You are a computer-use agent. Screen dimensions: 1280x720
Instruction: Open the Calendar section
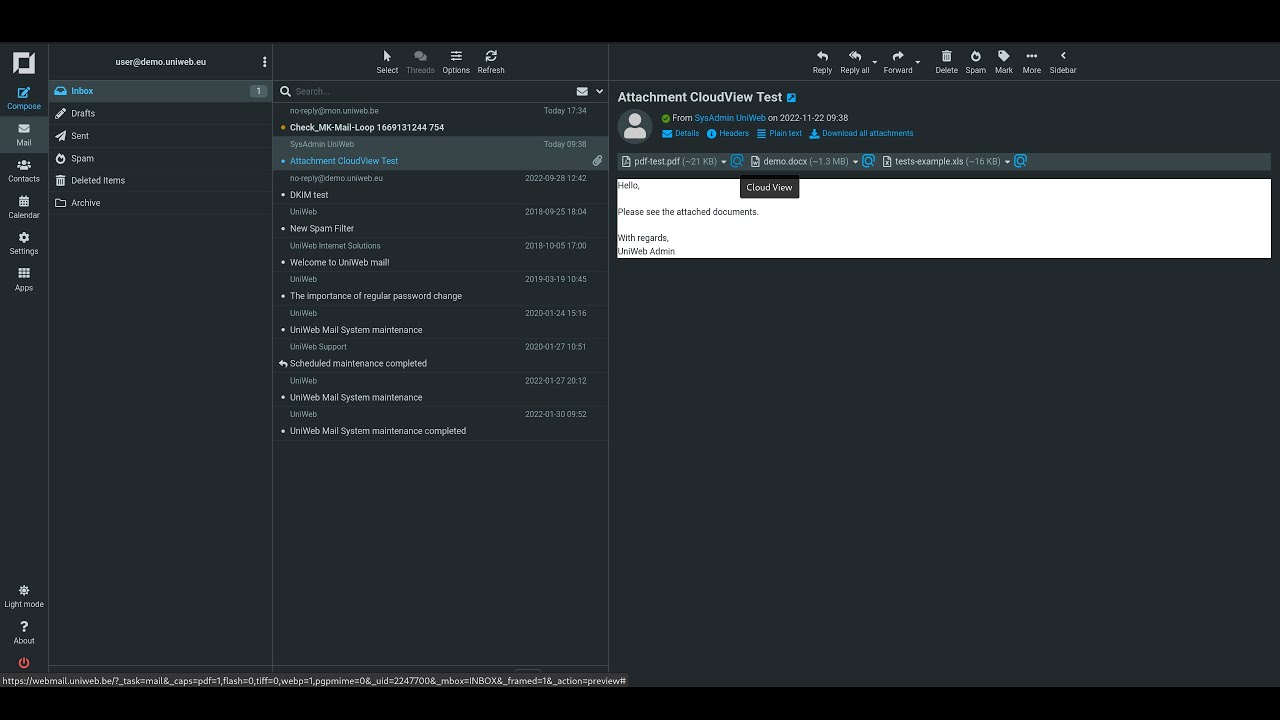click(x=24, y=207)
